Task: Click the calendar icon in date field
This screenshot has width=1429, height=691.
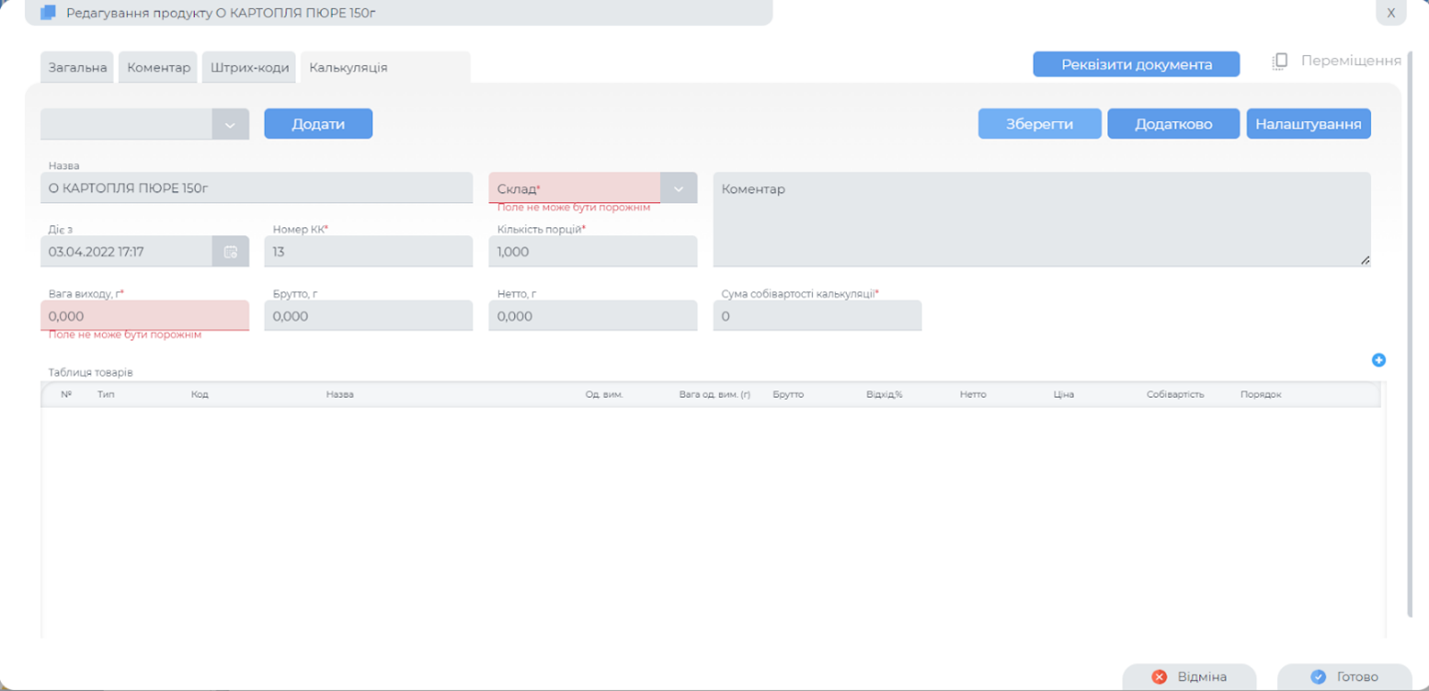Action: coord(230,252)
